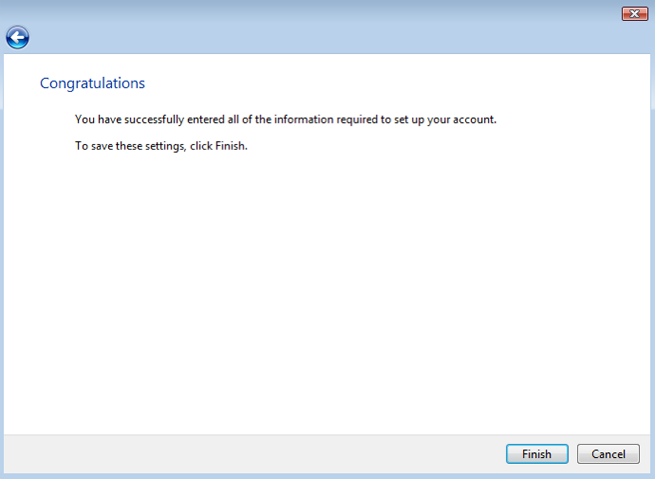This screenshot has height=479, width=655.
Task: Click the 'To save these settings' instruction line
Action: tap(160, 146)
